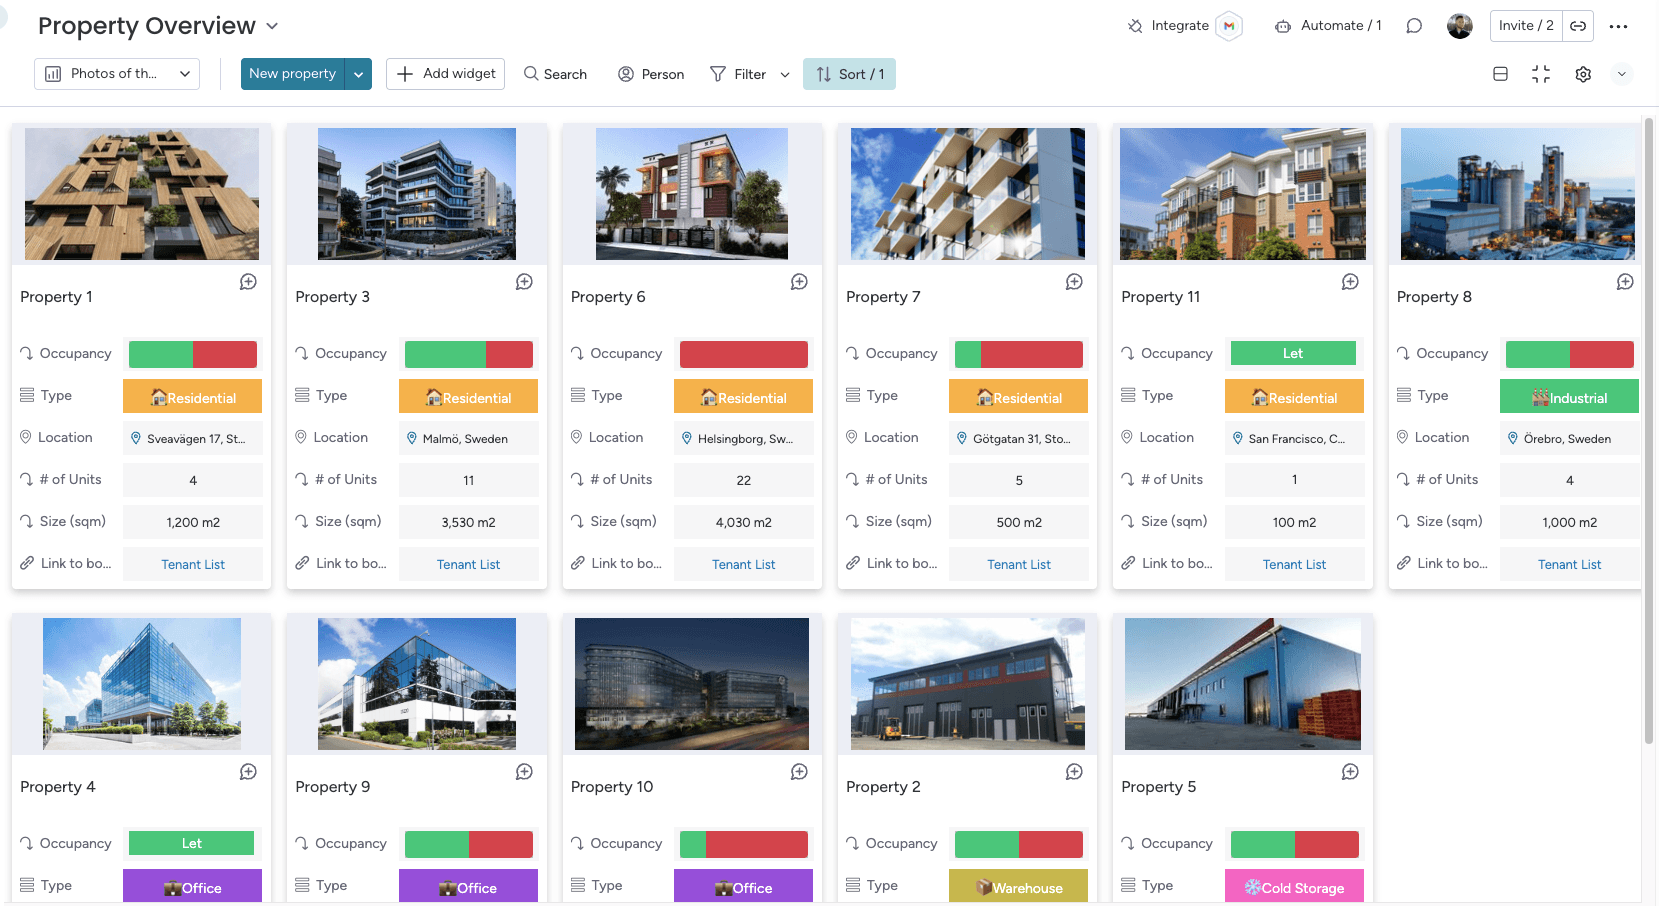Open the Sort / 1 settings
1659x906 pixels.
pyautogui.click(x=849, y=74)
